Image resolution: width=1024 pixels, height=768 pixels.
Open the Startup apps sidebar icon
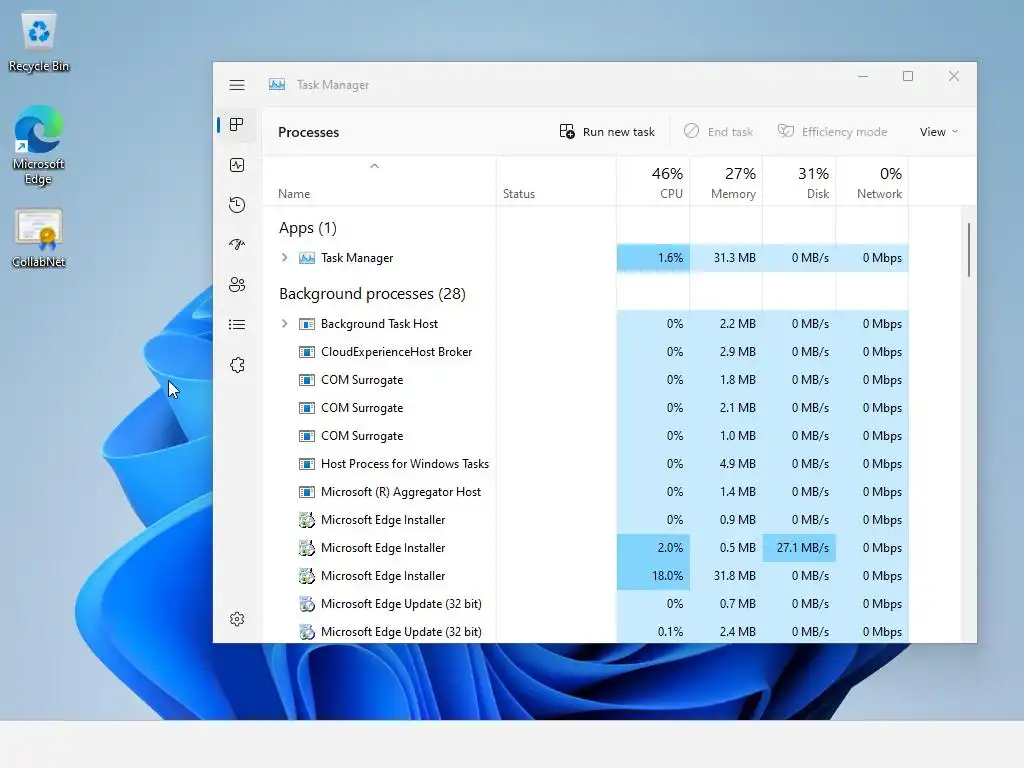click(237, 244)
